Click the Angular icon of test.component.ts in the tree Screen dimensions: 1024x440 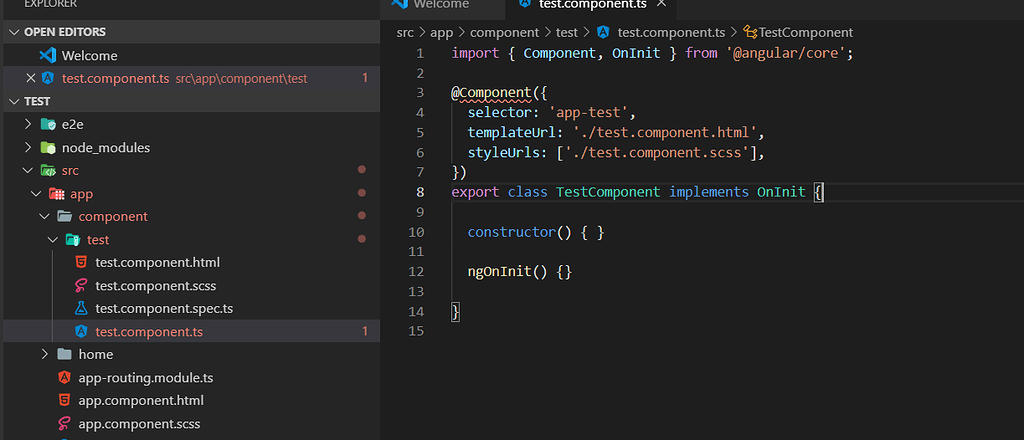(x=81, y=332)
